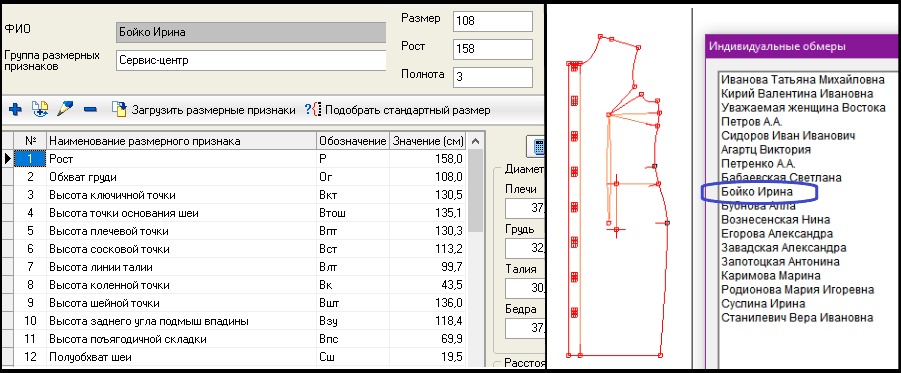Click the Значение (см) column header
Image resolution: width=901 pixels, height=373 pixels.
(429, 141)
